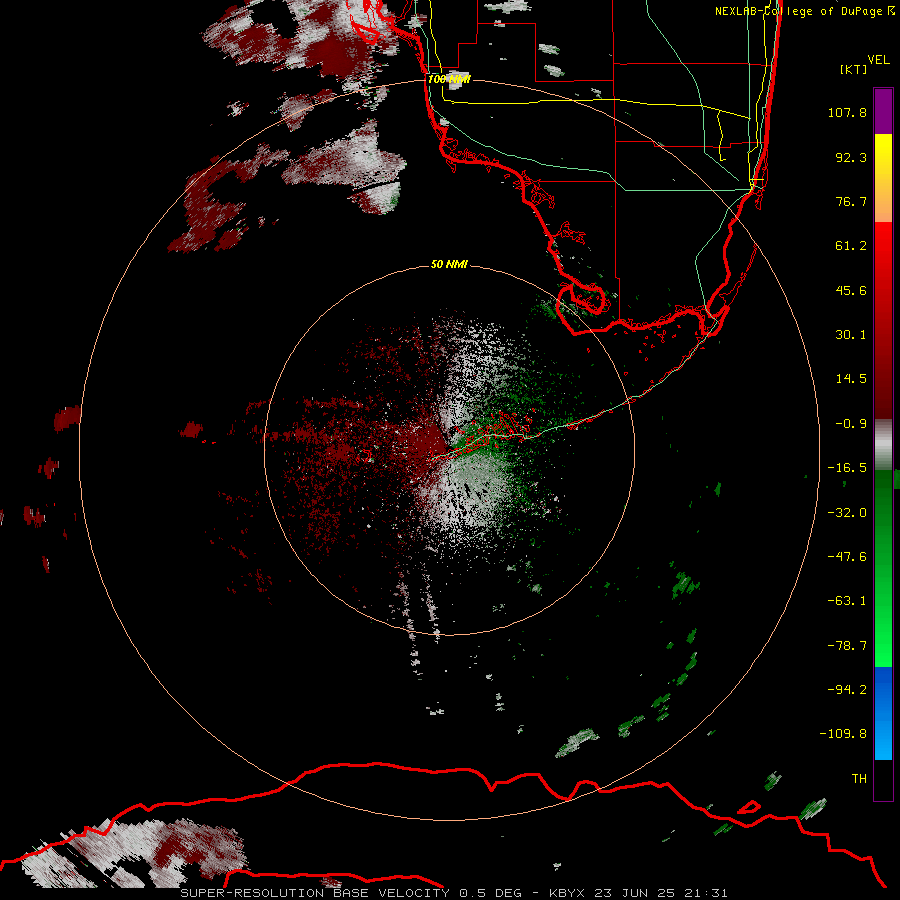Click the -63.1 velocity scale value

(847, 601)
